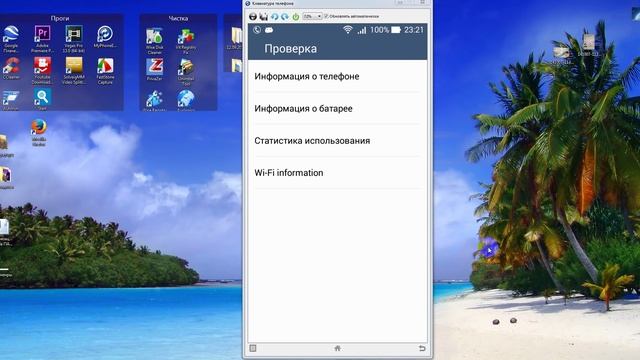Screen dimensions: 640x360
Task: Open the MyPhoneExplorer desktop shortcut
Action: [x=105, y=37]
